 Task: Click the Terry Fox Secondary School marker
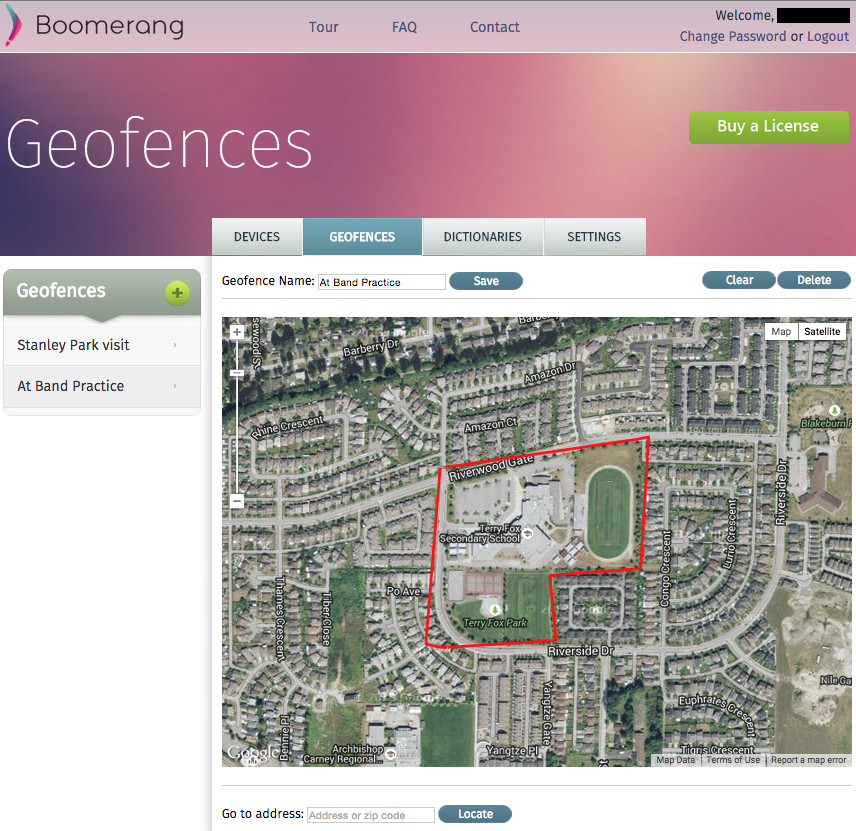point(527,533)
